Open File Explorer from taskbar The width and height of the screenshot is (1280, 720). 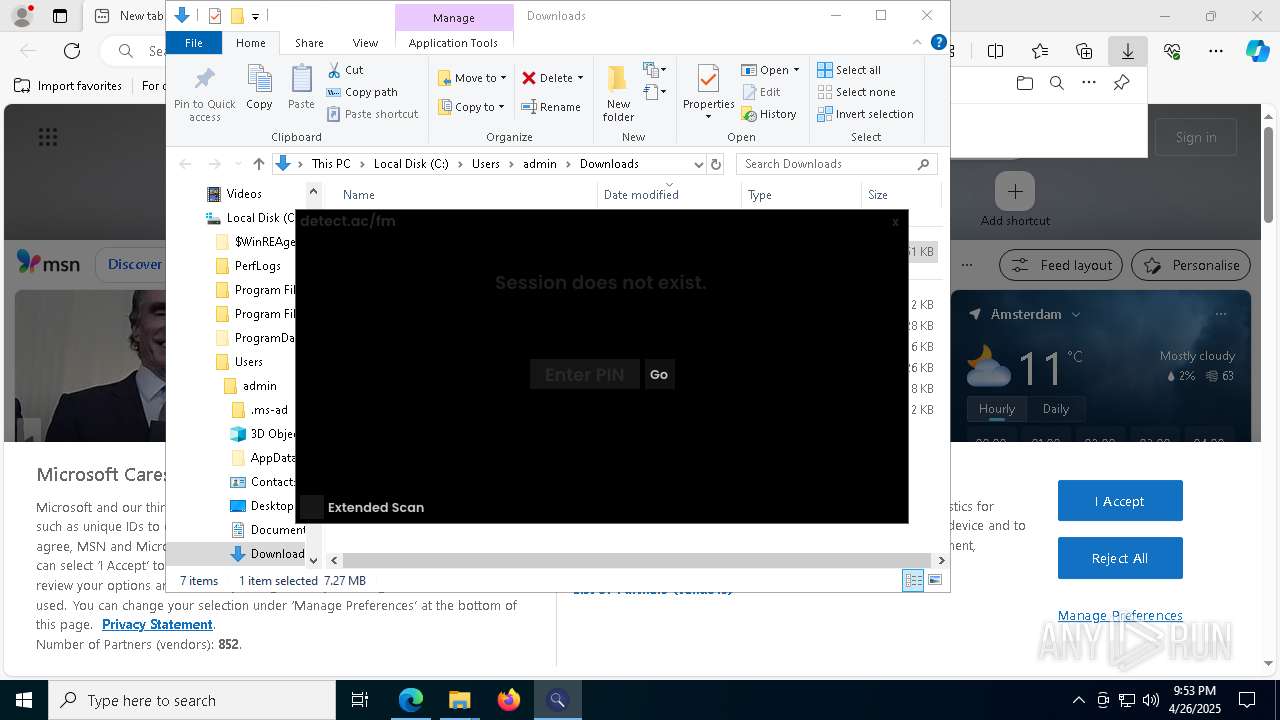tap(459, 700)
